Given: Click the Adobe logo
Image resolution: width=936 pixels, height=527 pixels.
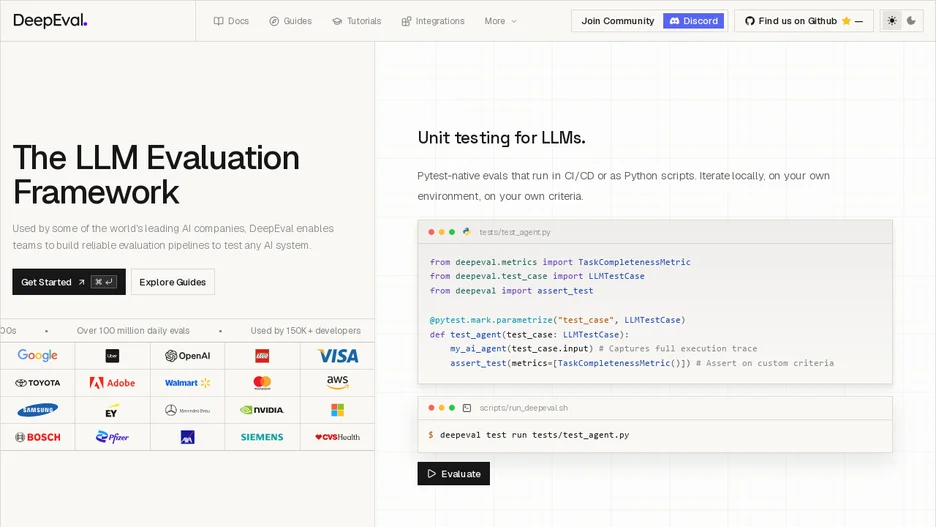Looking at the screenshot, I should 112,383.
